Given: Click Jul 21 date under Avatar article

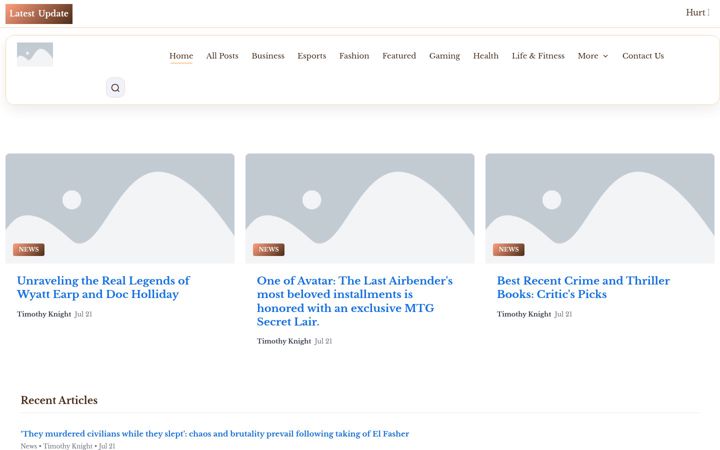Looking at the screenshot, I should tap(323, 341).
